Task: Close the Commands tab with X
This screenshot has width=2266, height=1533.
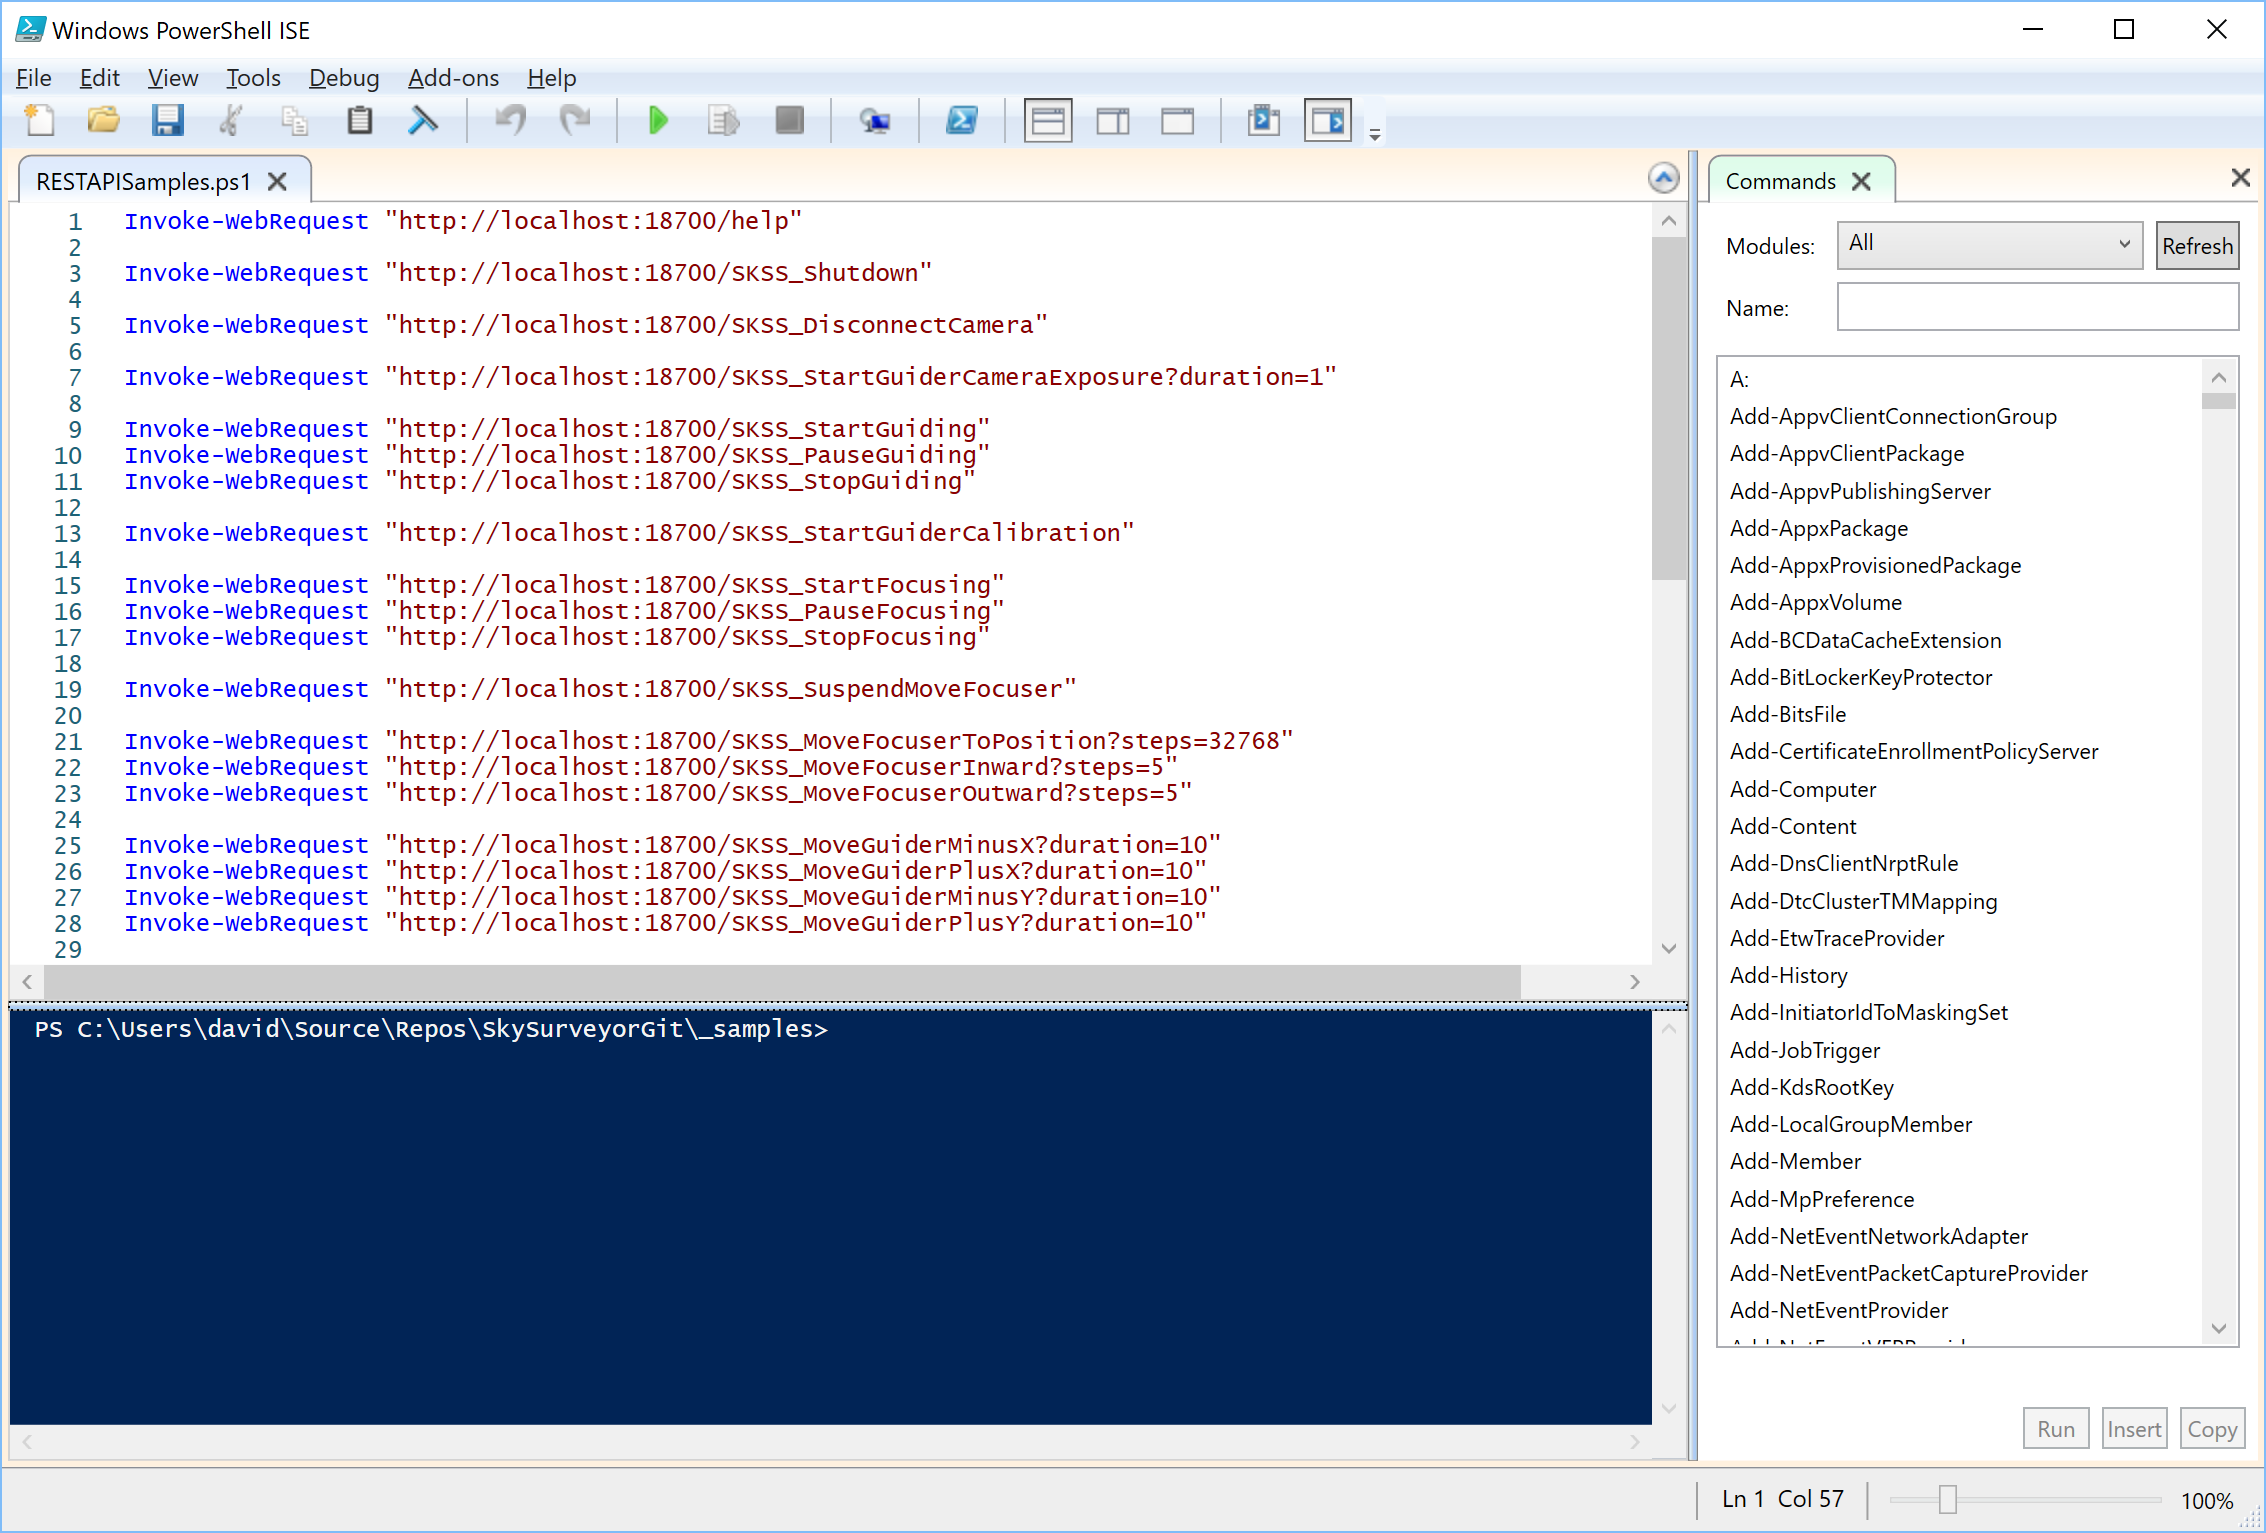Action: pyautogui.click(x=1861, y=182)
